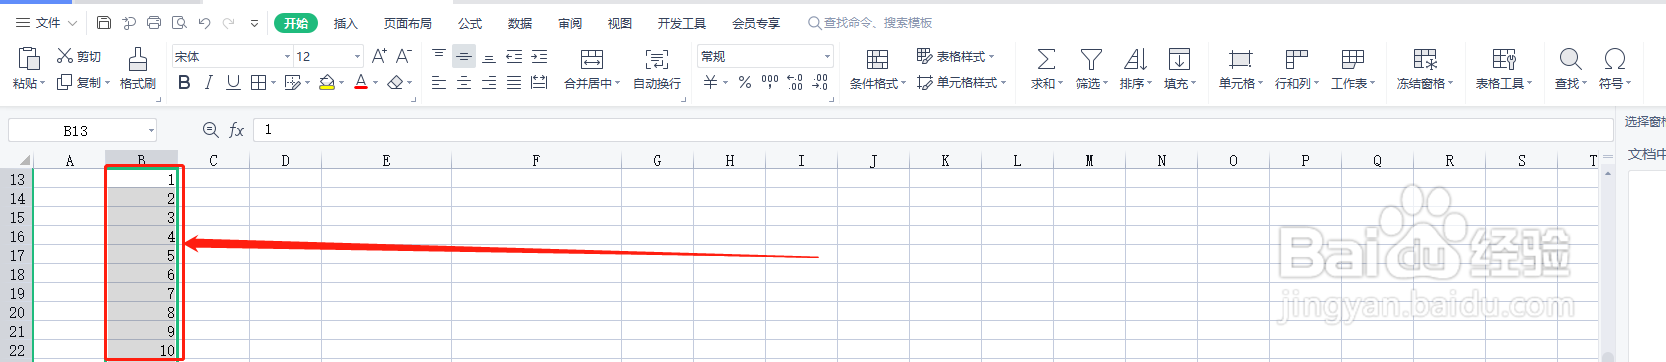Open Table Style (表格样式) dropdown
The height and width of the screenshot is (362, 1666).
955,56
